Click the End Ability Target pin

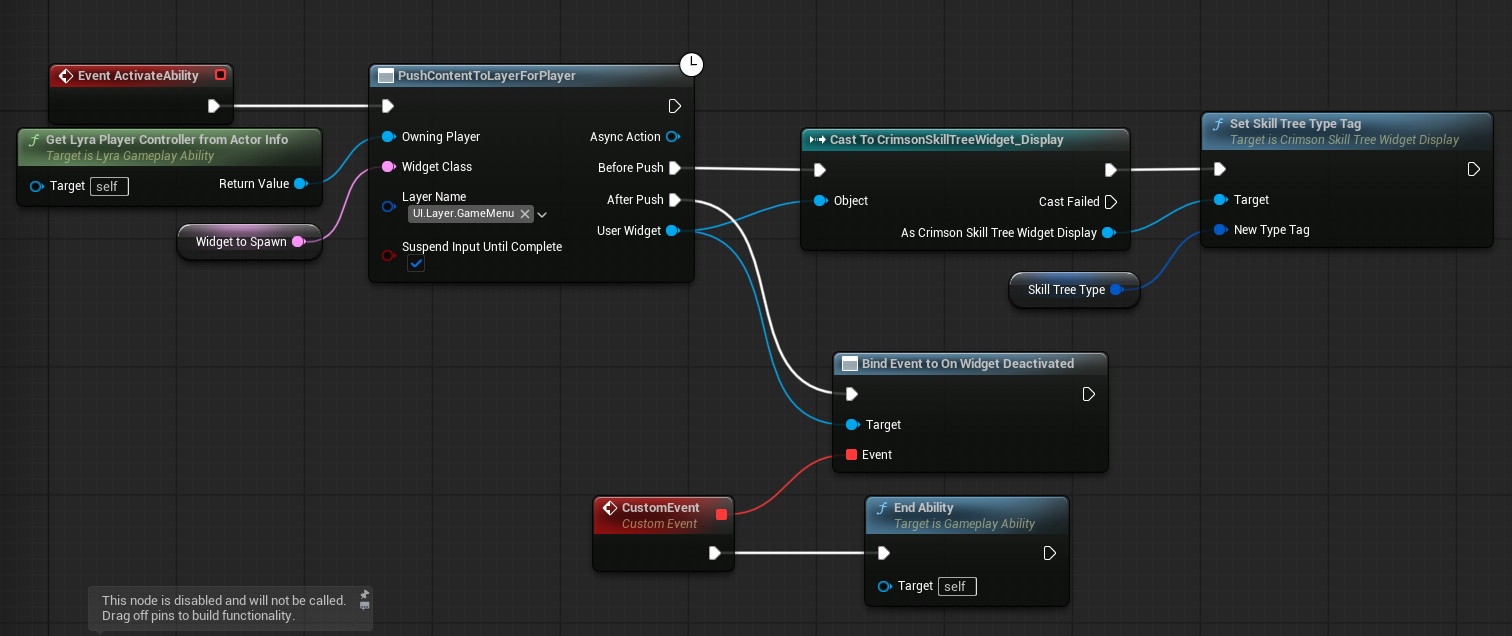coord(884,586)
